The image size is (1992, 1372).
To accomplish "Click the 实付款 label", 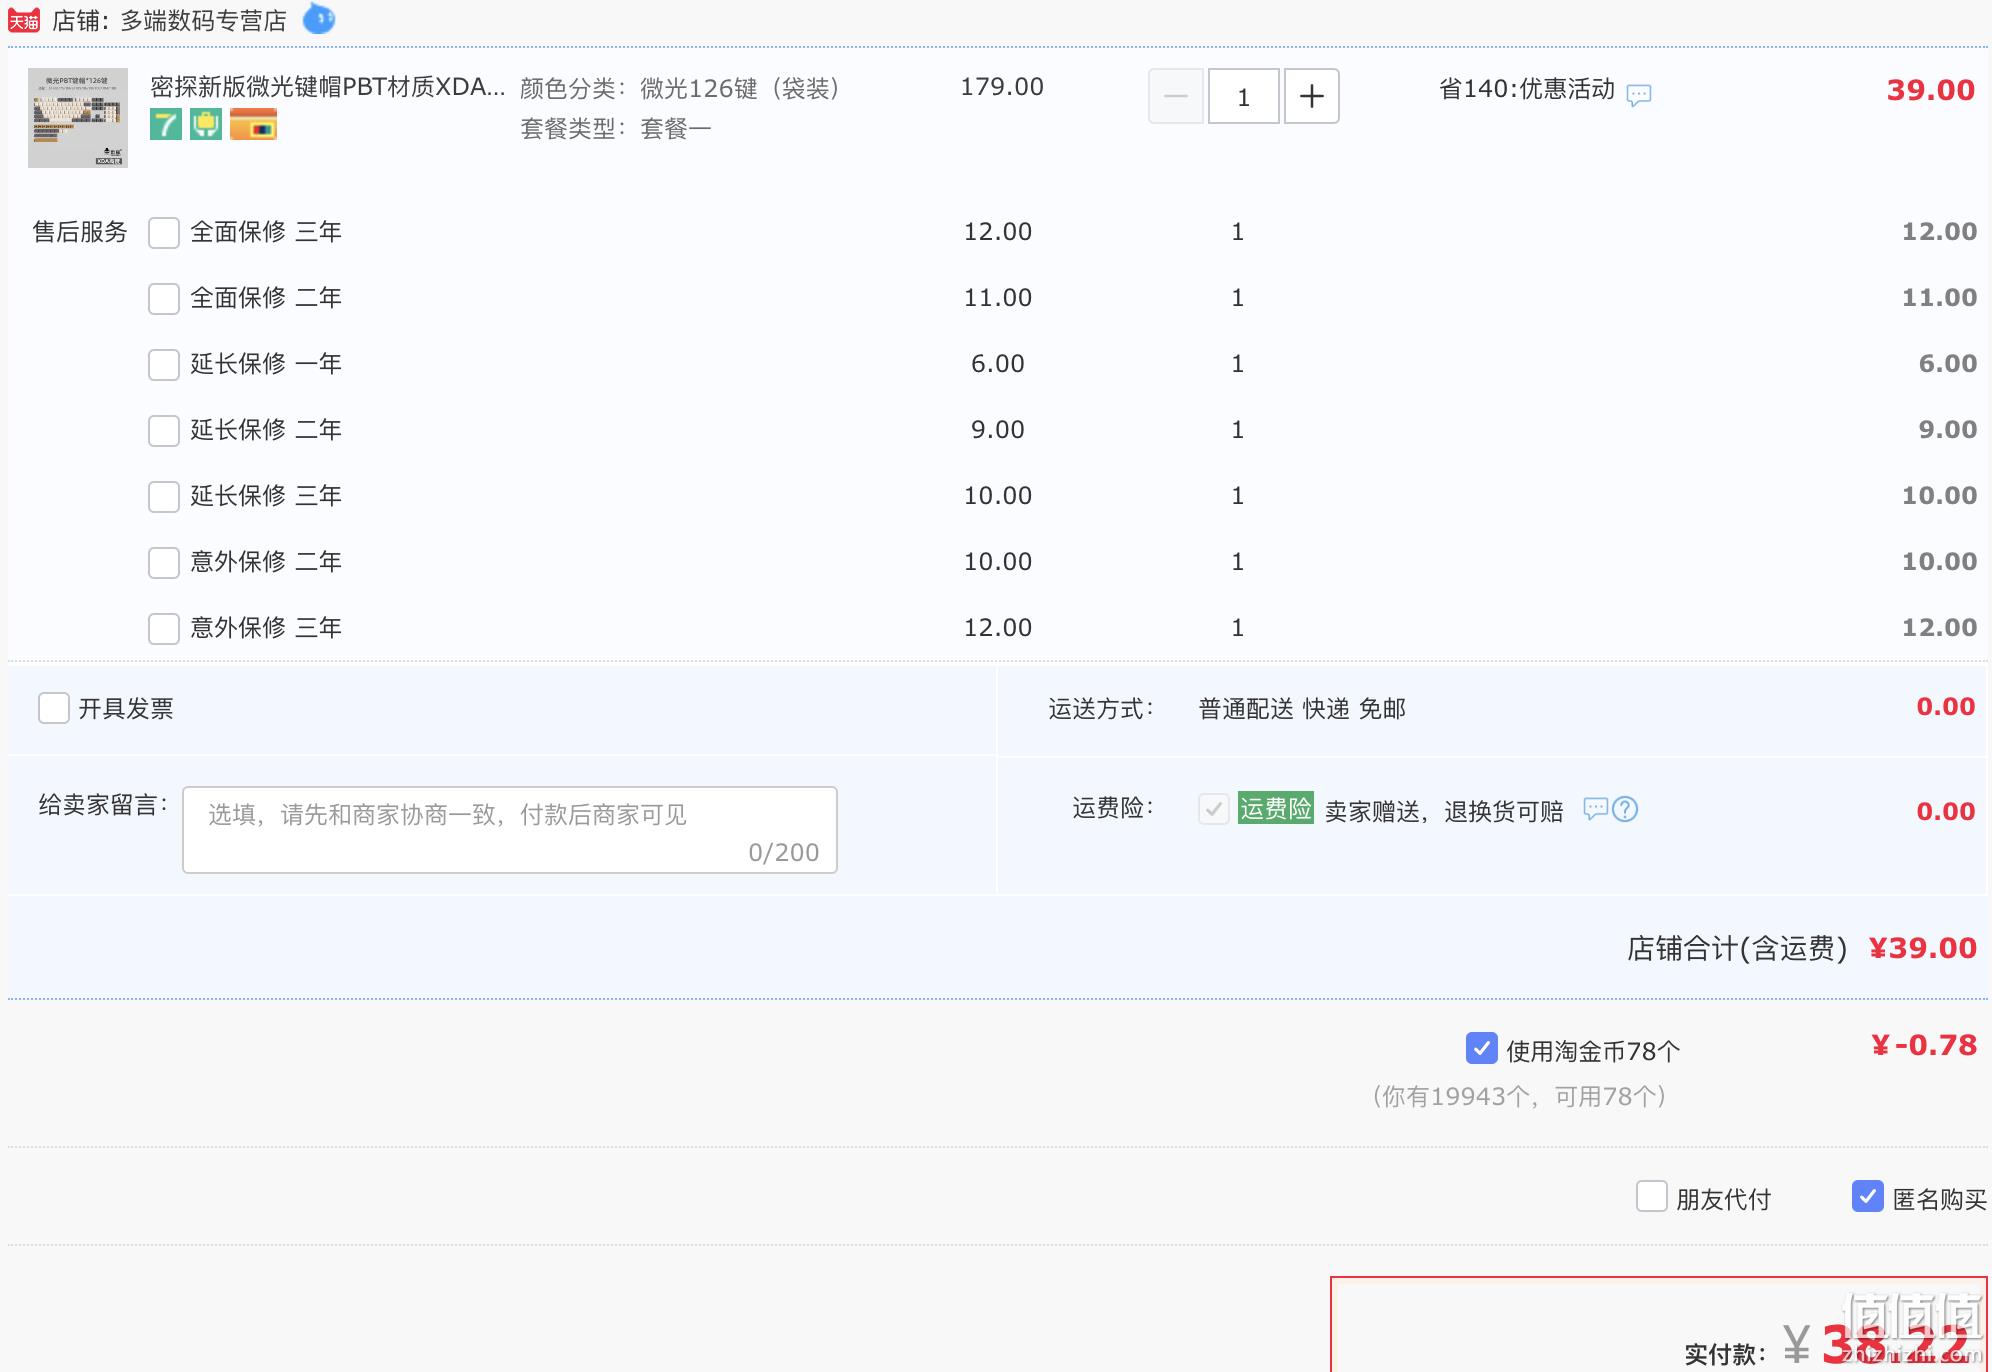I will (x=1725, y=1354).
